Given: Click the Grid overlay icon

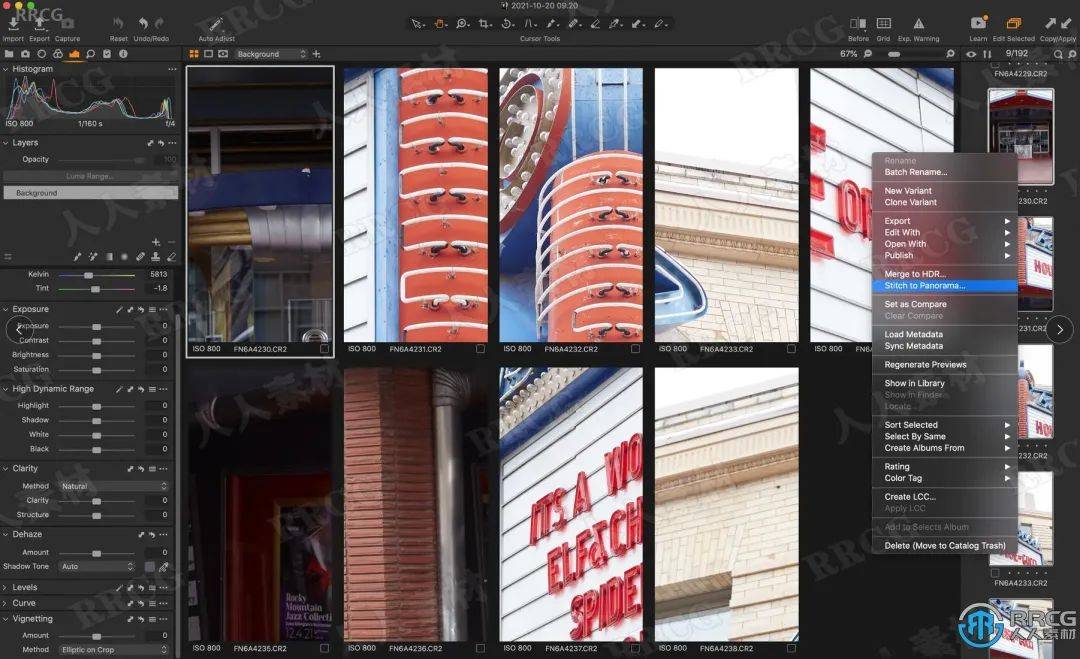Looking at the screenshot, I should tap(883, 24).
